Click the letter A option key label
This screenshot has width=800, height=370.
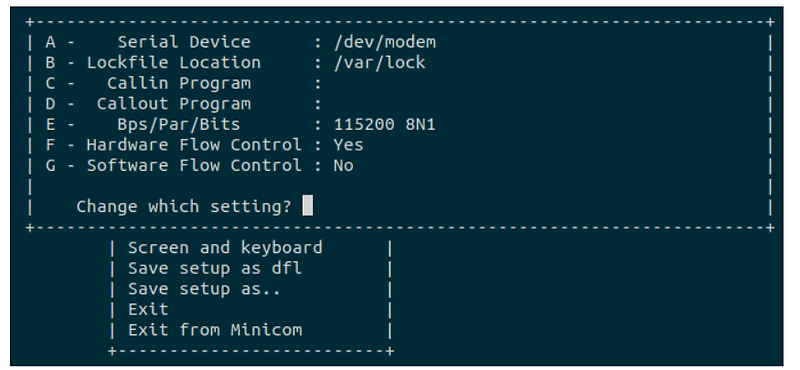(50, 42)
